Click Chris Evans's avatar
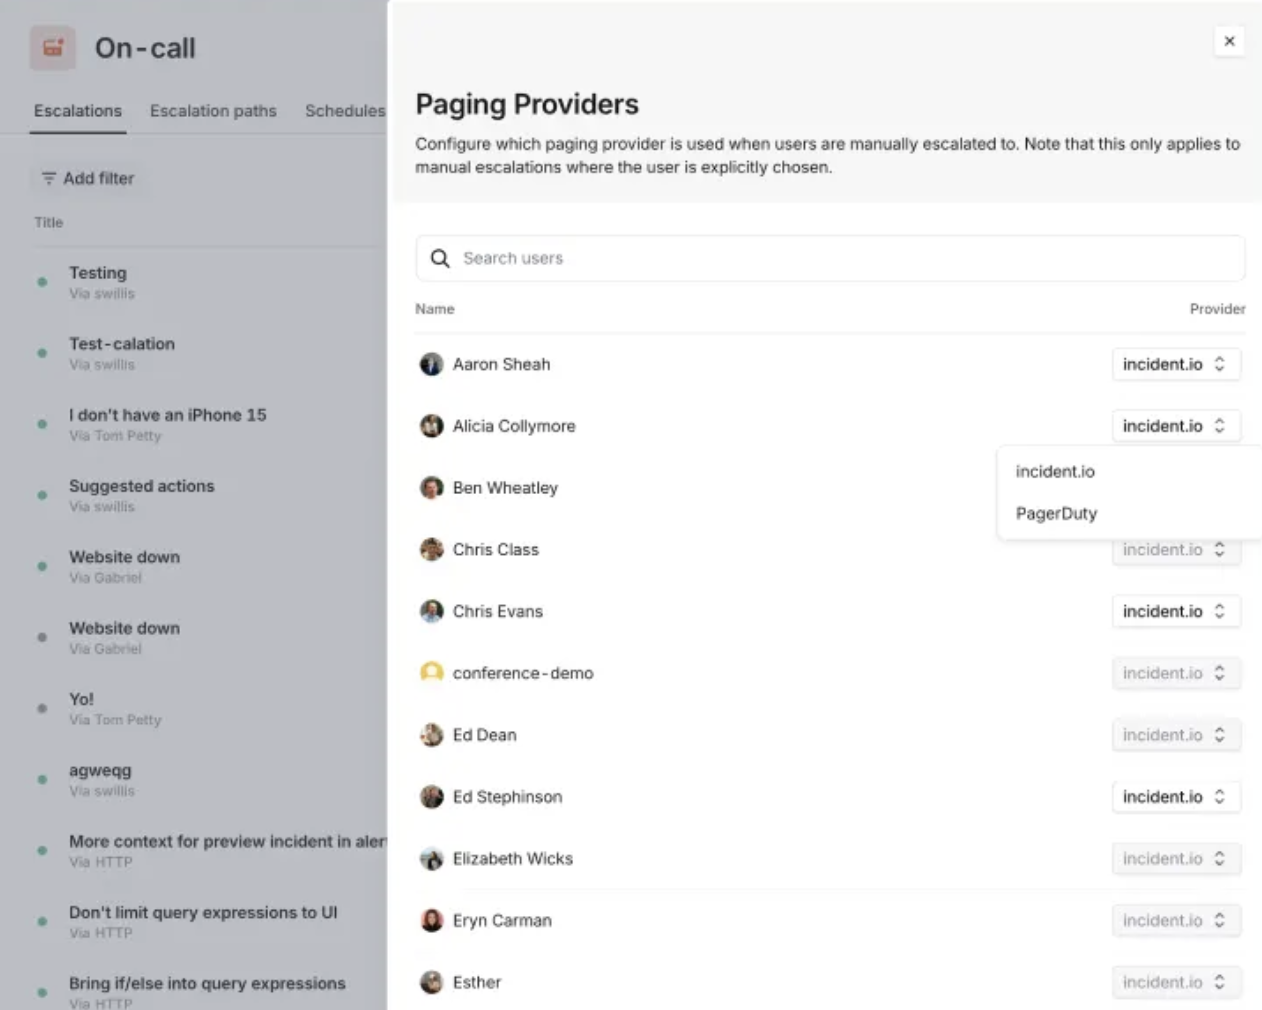This screenshot has height=1010, width=1262. [431, 612]
